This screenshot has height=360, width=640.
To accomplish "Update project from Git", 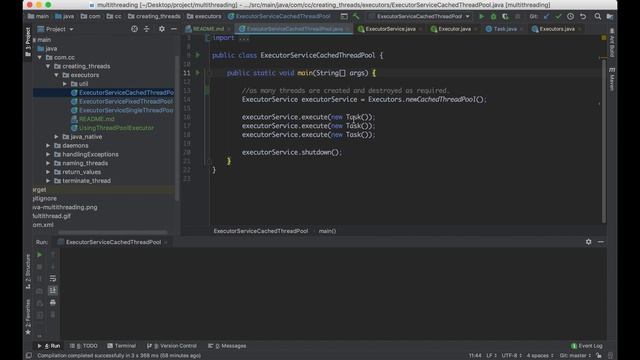I will click(547, 16).
